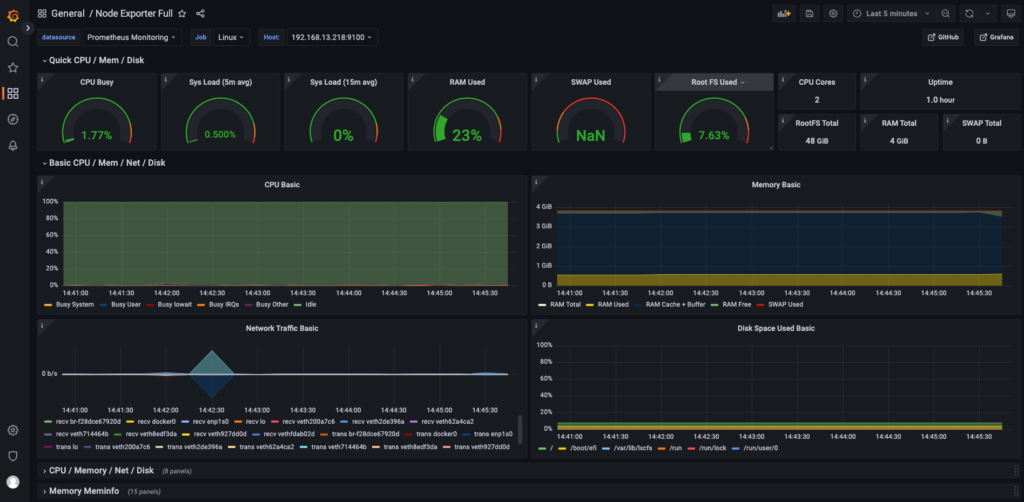
Task: Open the CPU Busy panel title menu
Action: [97, 82]
